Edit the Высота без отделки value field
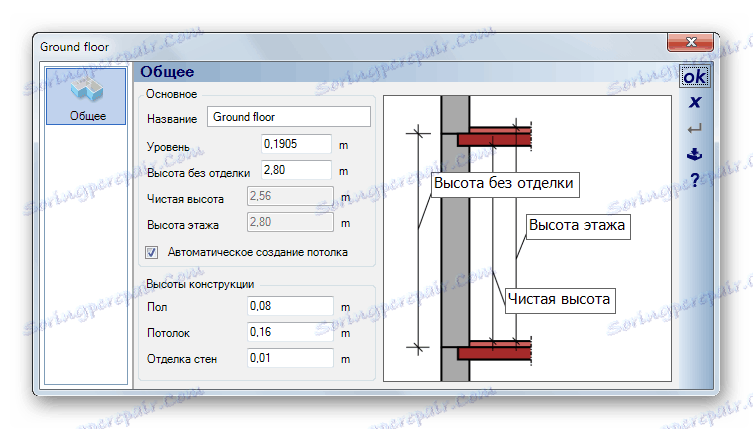This screenshot has height=429, width=753. pos(296,170)
